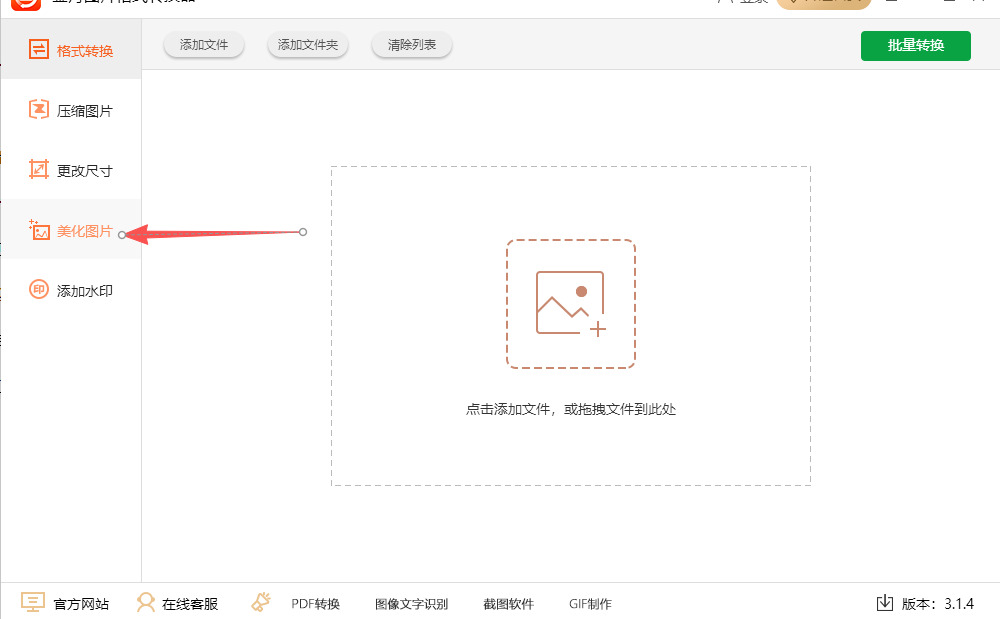The width and height of the screenshot is (1000, 619).
Task: Click the 版本: 3.1.4 text
Action: (938, 603)
